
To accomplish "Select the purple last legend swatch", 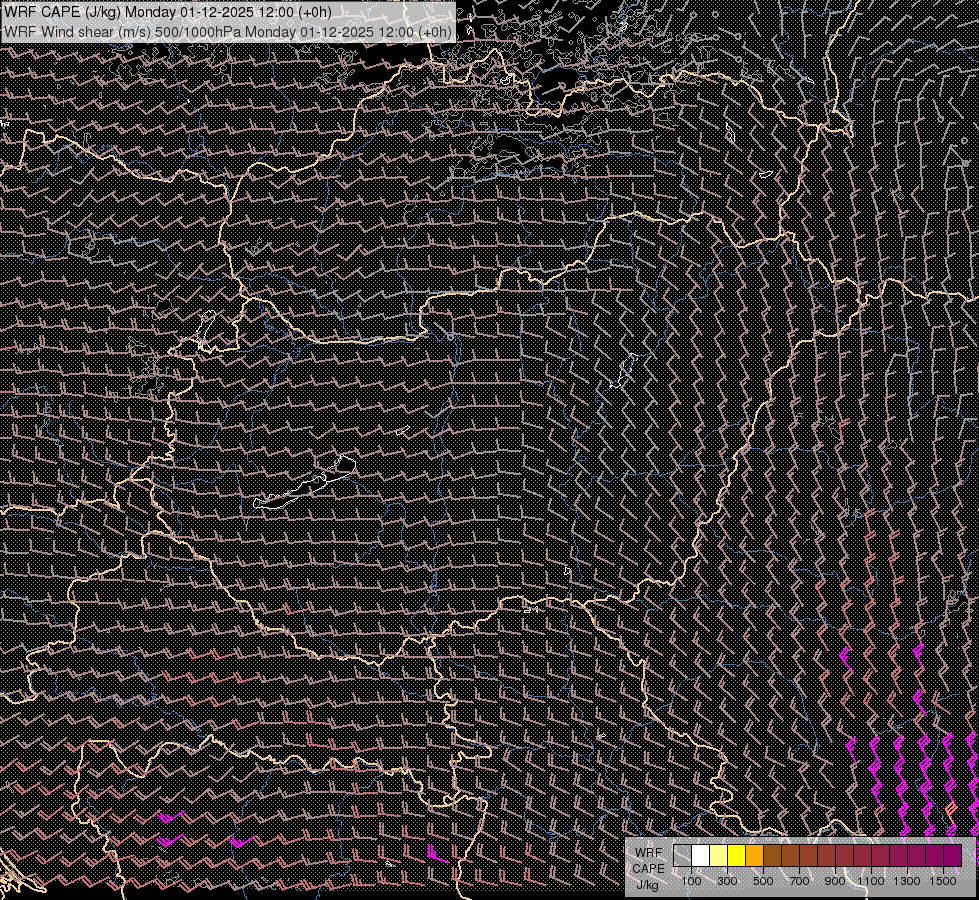I will (952, 855).
